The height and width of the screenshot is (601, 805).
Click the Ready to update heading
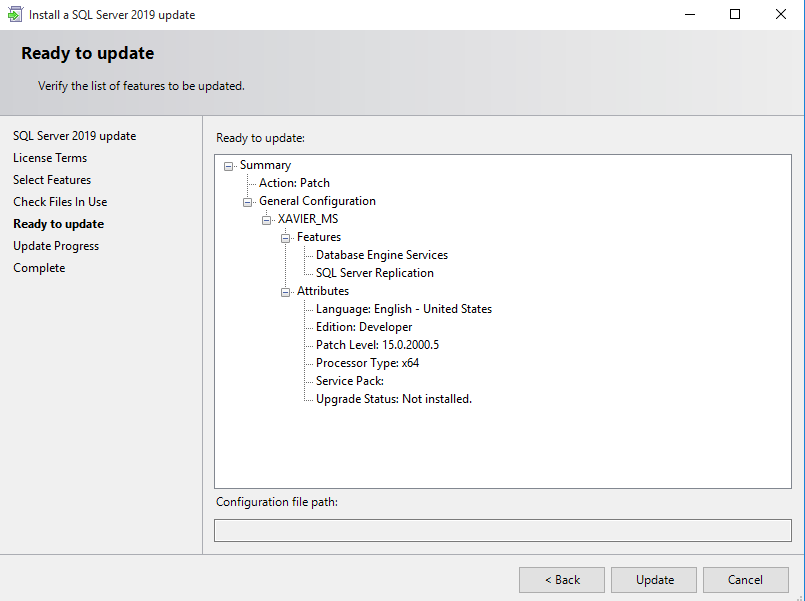point(87,53)
